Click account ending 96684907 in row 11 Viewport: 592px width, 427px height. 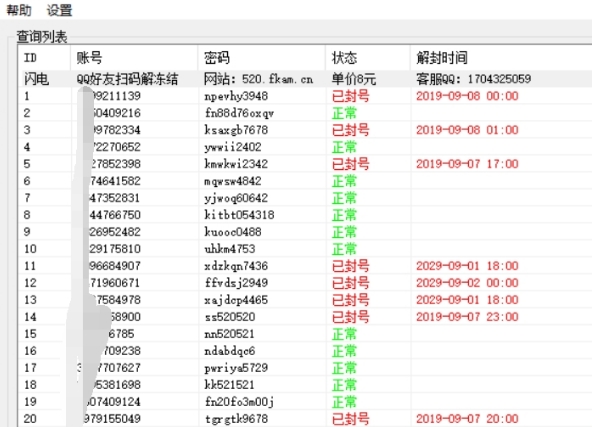click(x=115, y=266)
